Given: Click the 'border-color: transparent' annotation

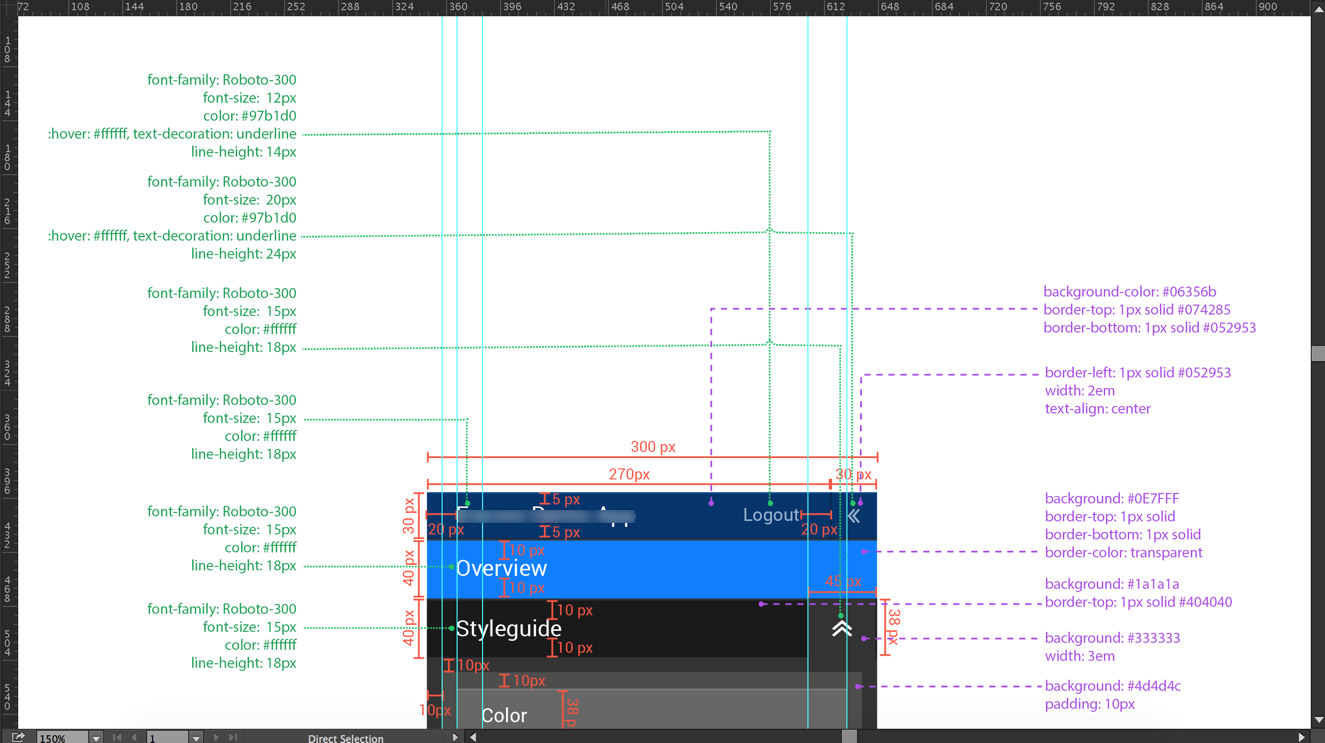Looking at the screenshot, I should [1124, 553].
